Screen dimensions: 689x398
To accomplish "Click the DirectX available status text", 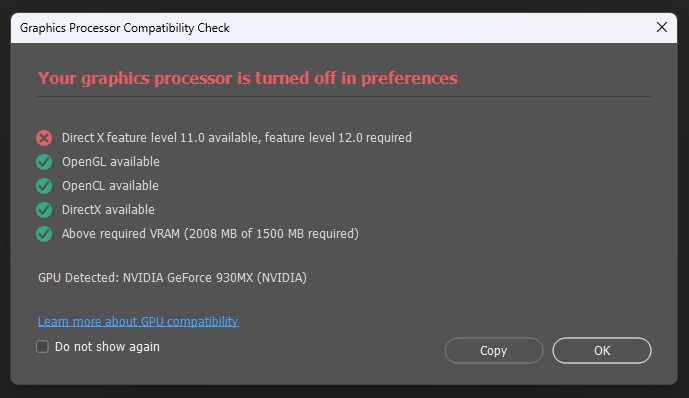I will coord(108,210).
